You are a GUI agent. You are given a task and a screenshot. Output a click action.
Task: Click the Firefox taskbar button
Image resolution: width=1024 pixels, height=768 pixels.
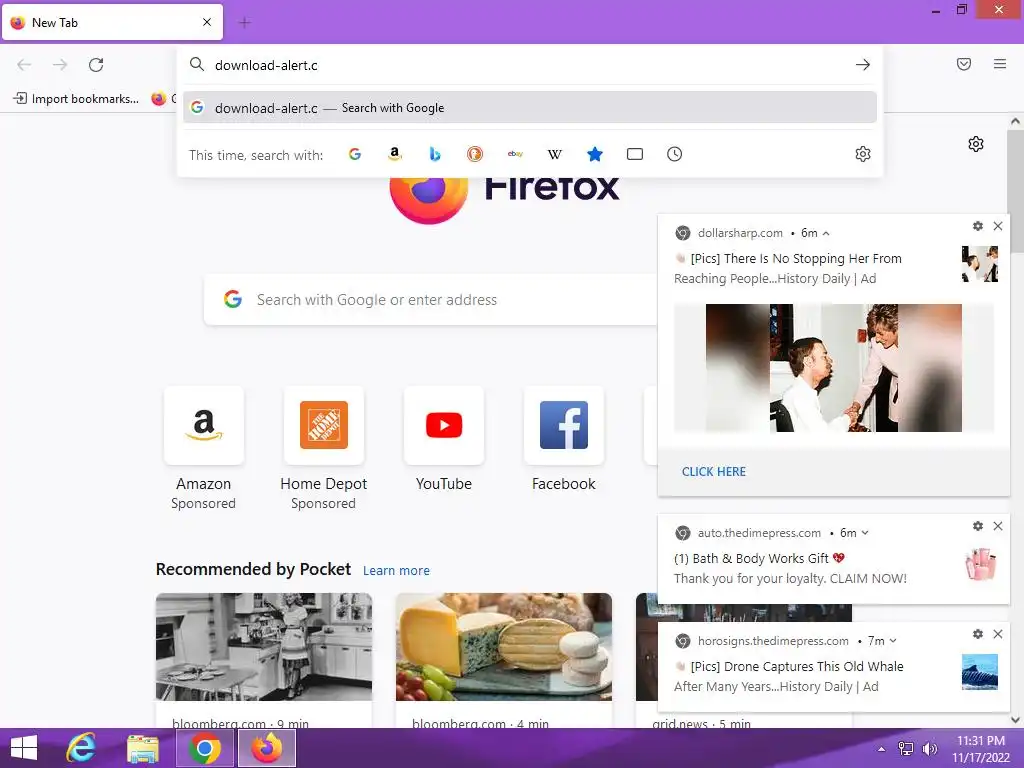tap(267, 748)
